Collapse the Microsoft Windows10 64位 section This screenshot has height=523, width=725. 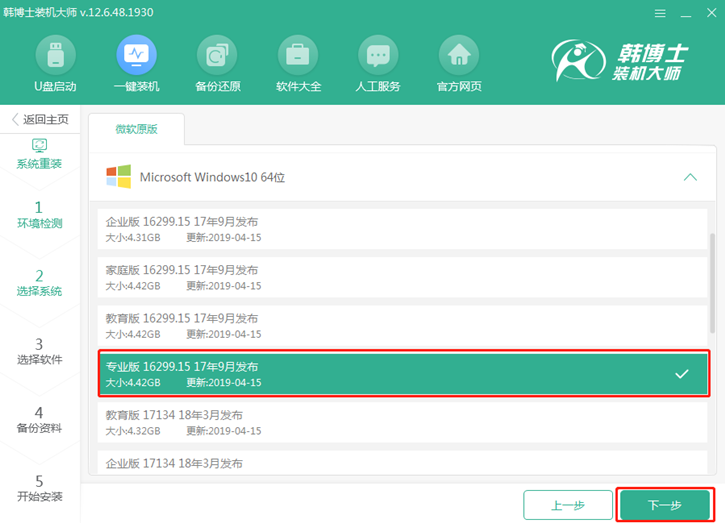coord(690,177)
